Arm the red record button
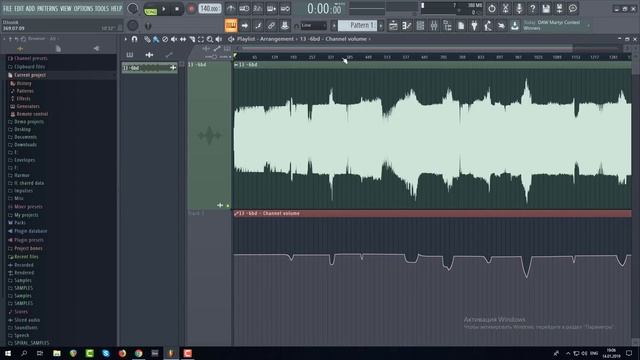 pyautogui.click(x=191, y=9)
